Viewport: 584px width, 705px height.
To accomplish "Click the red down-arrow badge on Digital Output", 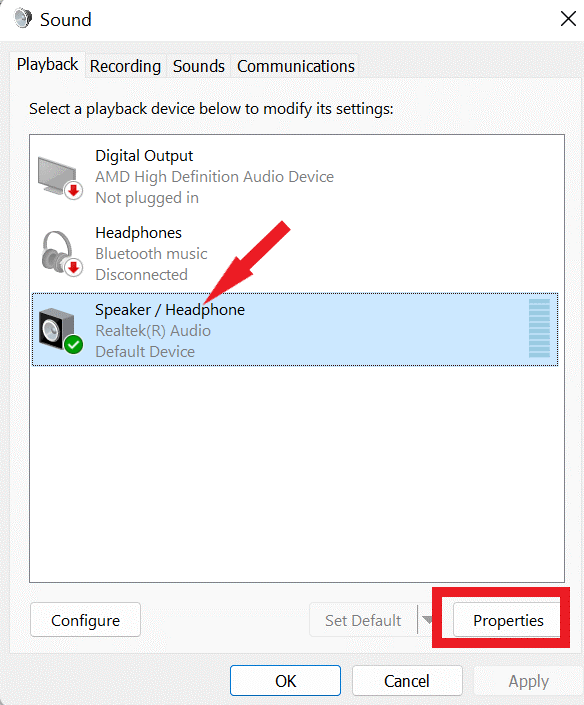I will point(74,190).
